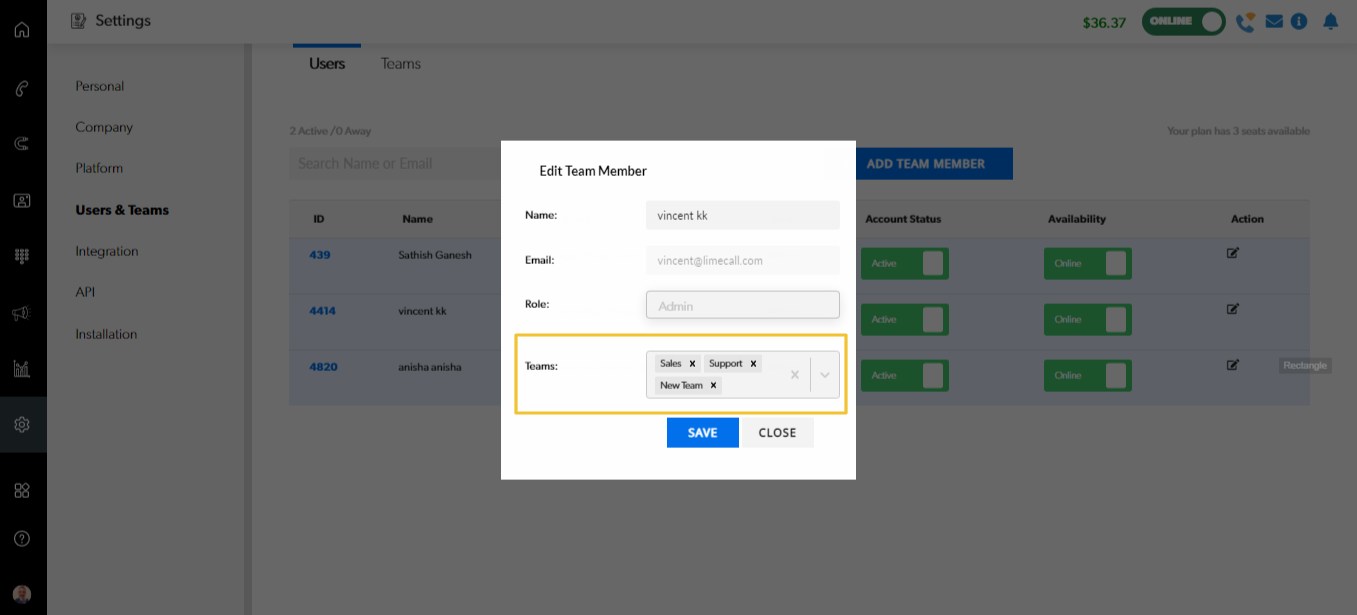Click the mail envelope icon in header
The image size is (1357, 615).
click(x=1274, y=21)
